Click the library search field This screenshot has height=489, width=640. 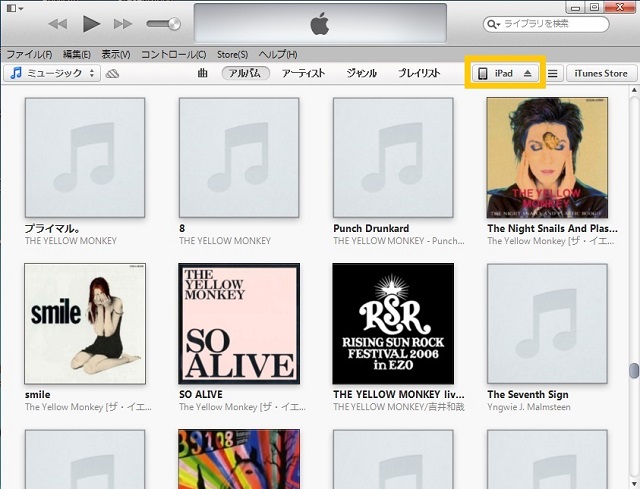(546, 24)
